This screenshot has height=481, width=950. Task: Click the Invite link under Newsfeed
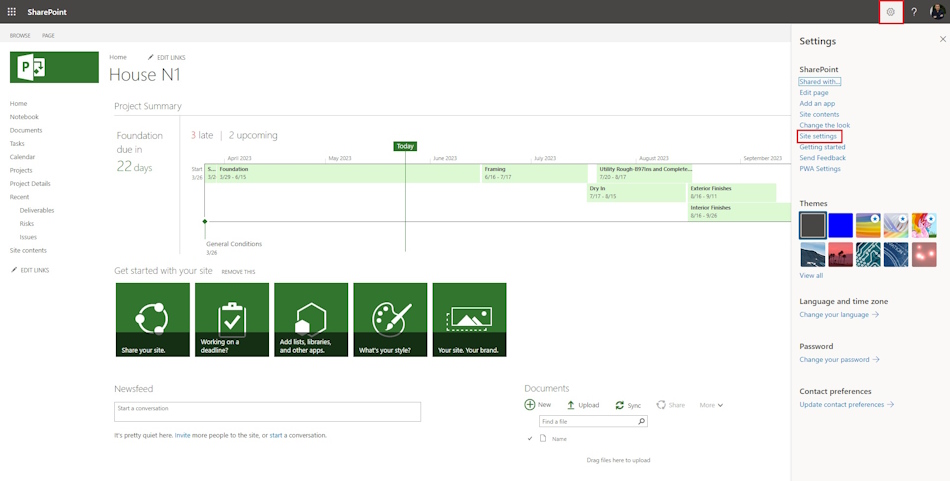[182, 436]
